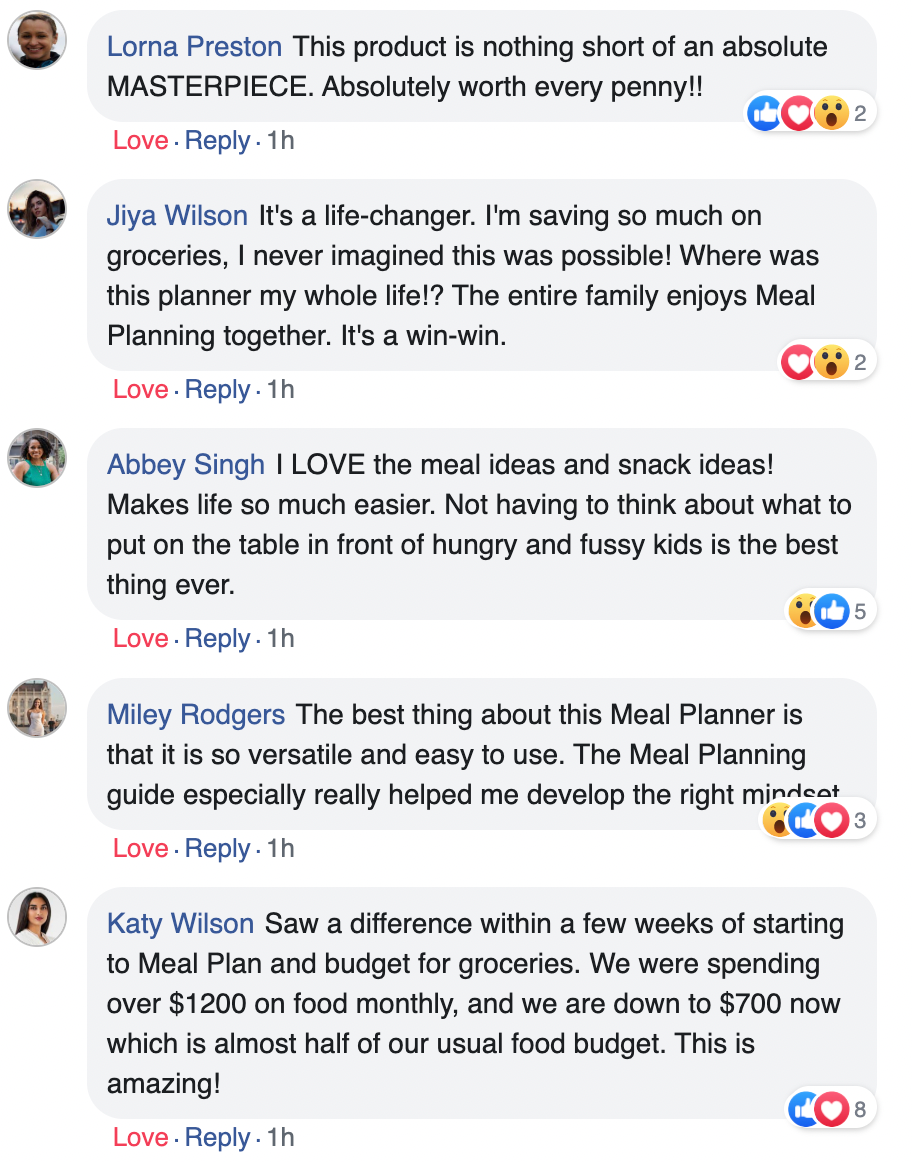The width and height of the screenshot is (912, 1162).
Task: Toggle Love under Lorna Preston's comment
Action: [x=140, y=141]
